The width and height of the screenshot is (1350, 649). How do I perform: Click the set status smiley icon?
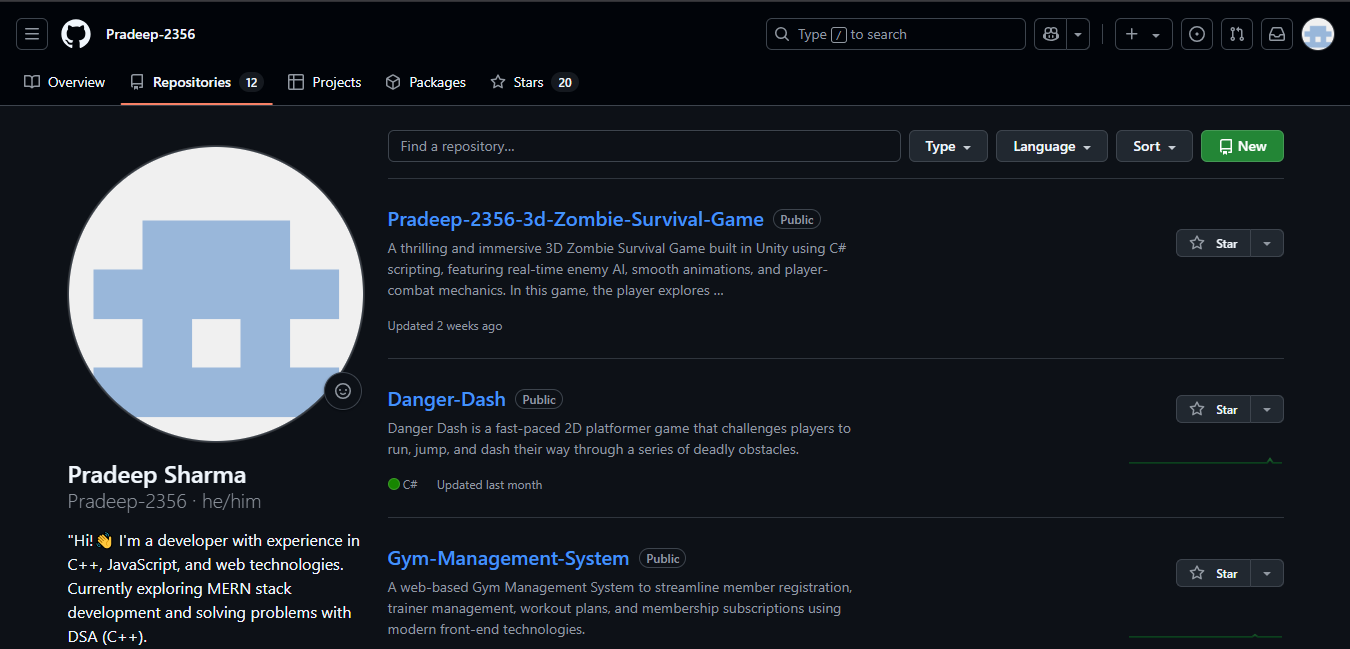(x=343, y=391)
